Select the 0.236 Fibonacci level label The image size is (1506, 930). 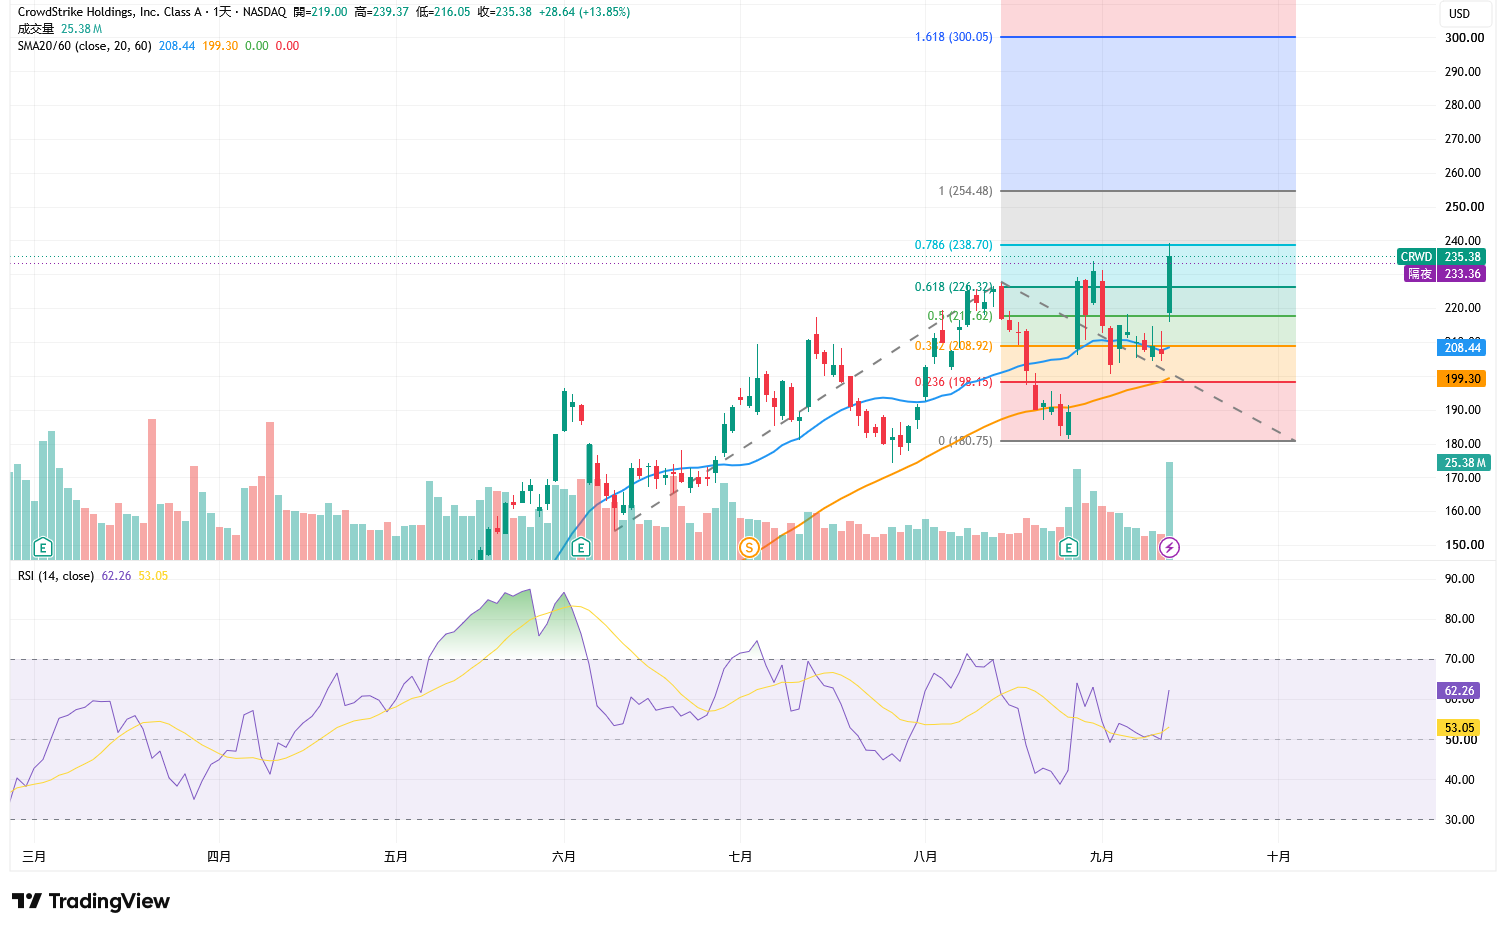click(x=954, y=382)
